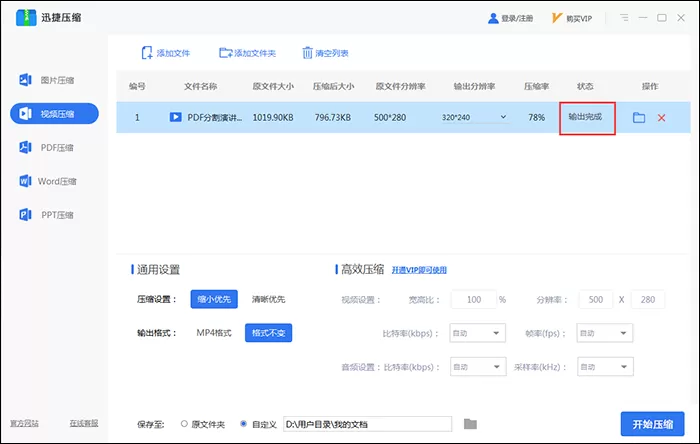The image size is (700, 444).
Task: Click the video play icon beside PDF分割演讲 file
Action: click(x=175, y=117)
